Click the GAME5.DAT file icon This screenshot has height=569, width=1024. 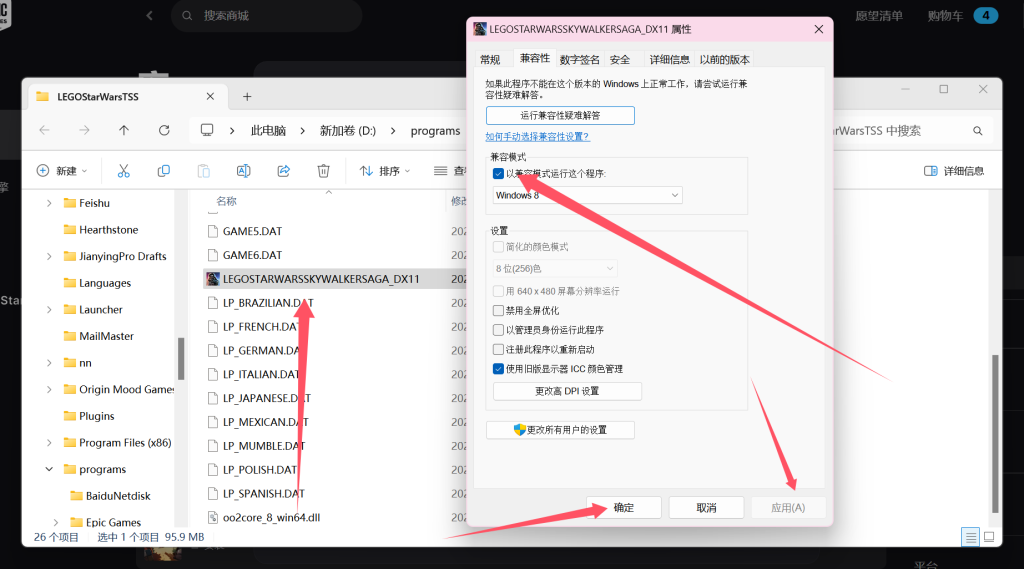(x=212, y=231)
